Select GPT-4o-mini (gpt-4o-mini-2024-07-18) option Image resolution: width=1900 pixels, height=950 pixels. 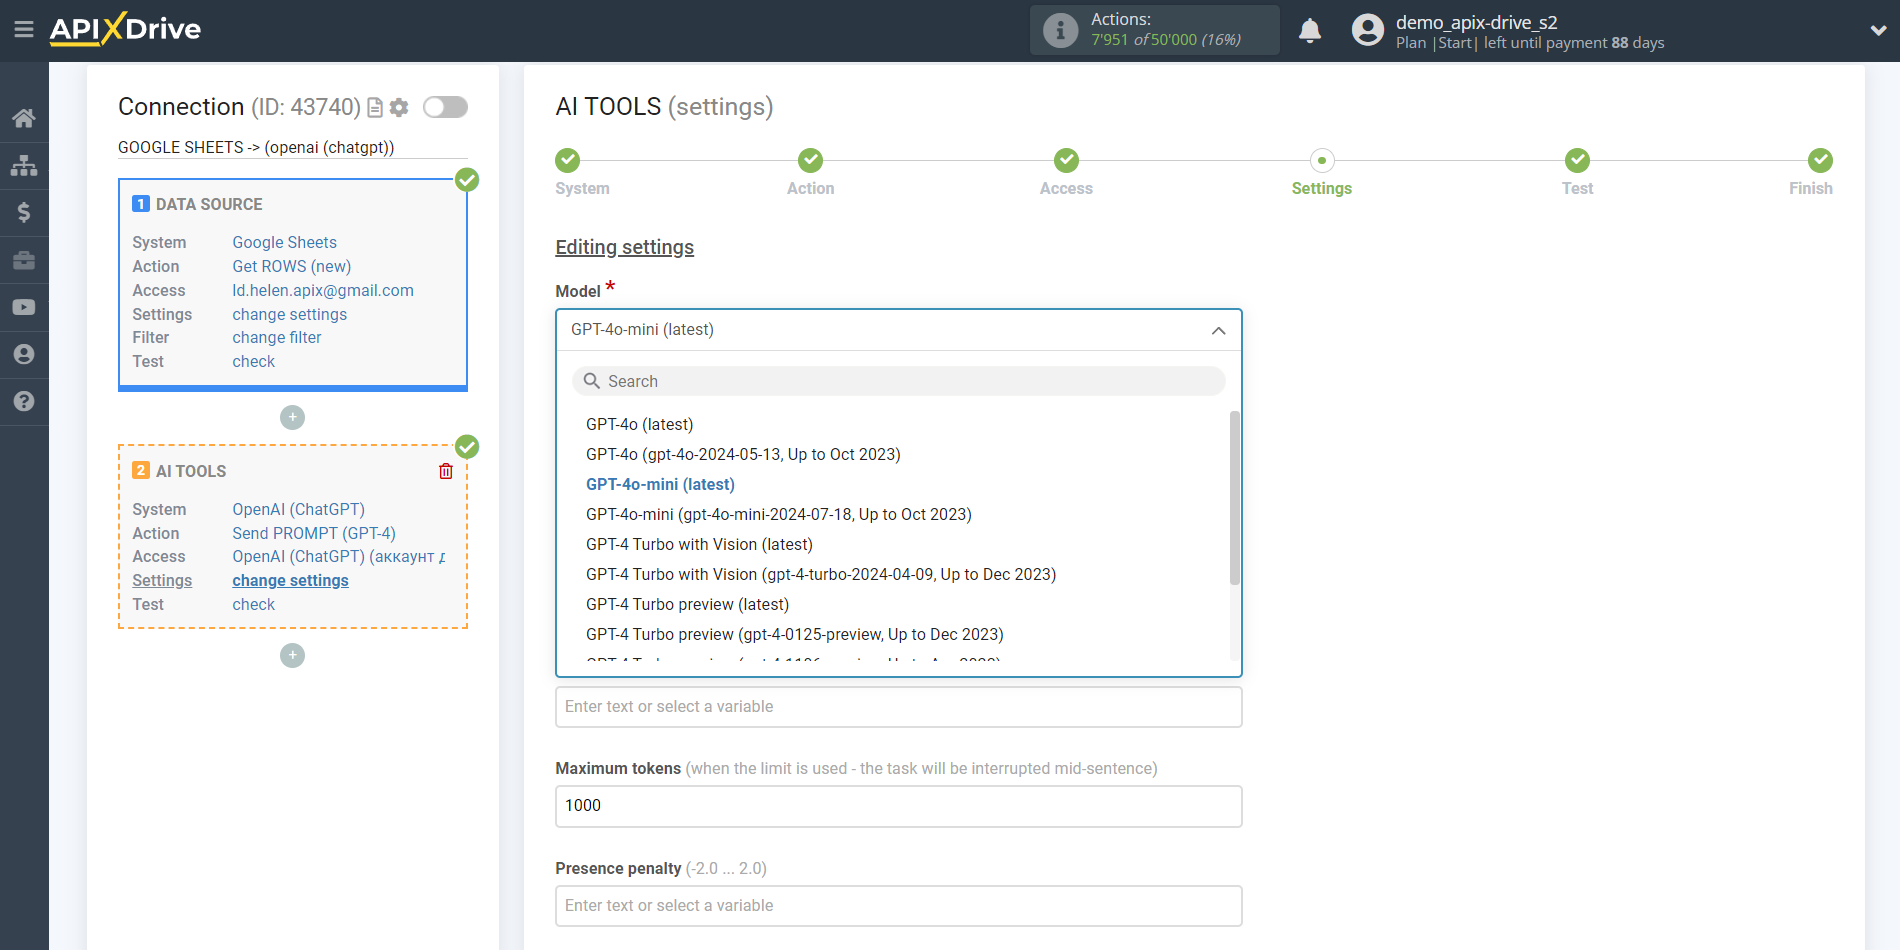779,514
